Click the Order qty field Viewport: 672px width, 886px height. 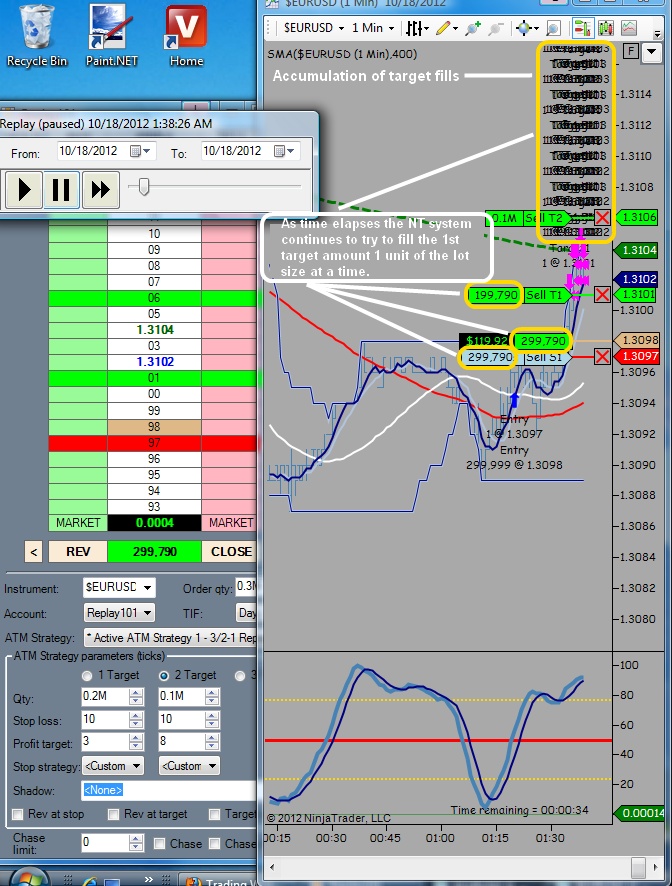(246, 587)
